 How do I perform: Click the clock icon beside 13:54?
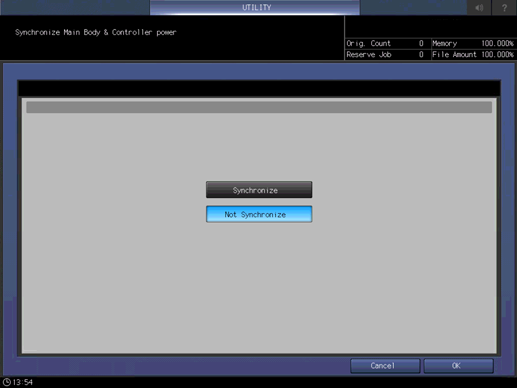(6, 382)
